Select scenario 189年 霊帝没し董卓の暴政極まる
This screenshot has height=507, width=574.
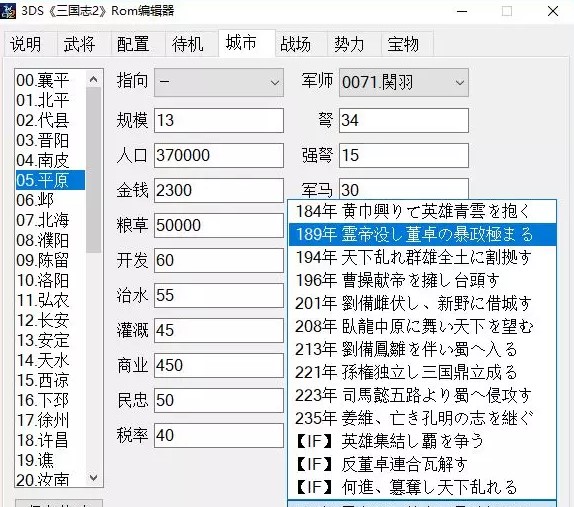tap(422, 234)
